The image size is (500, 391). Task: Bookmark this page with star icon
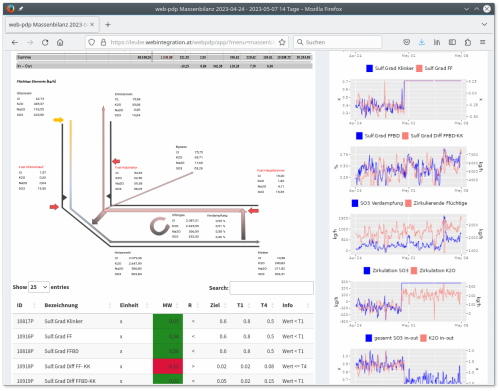click(282, 42)
